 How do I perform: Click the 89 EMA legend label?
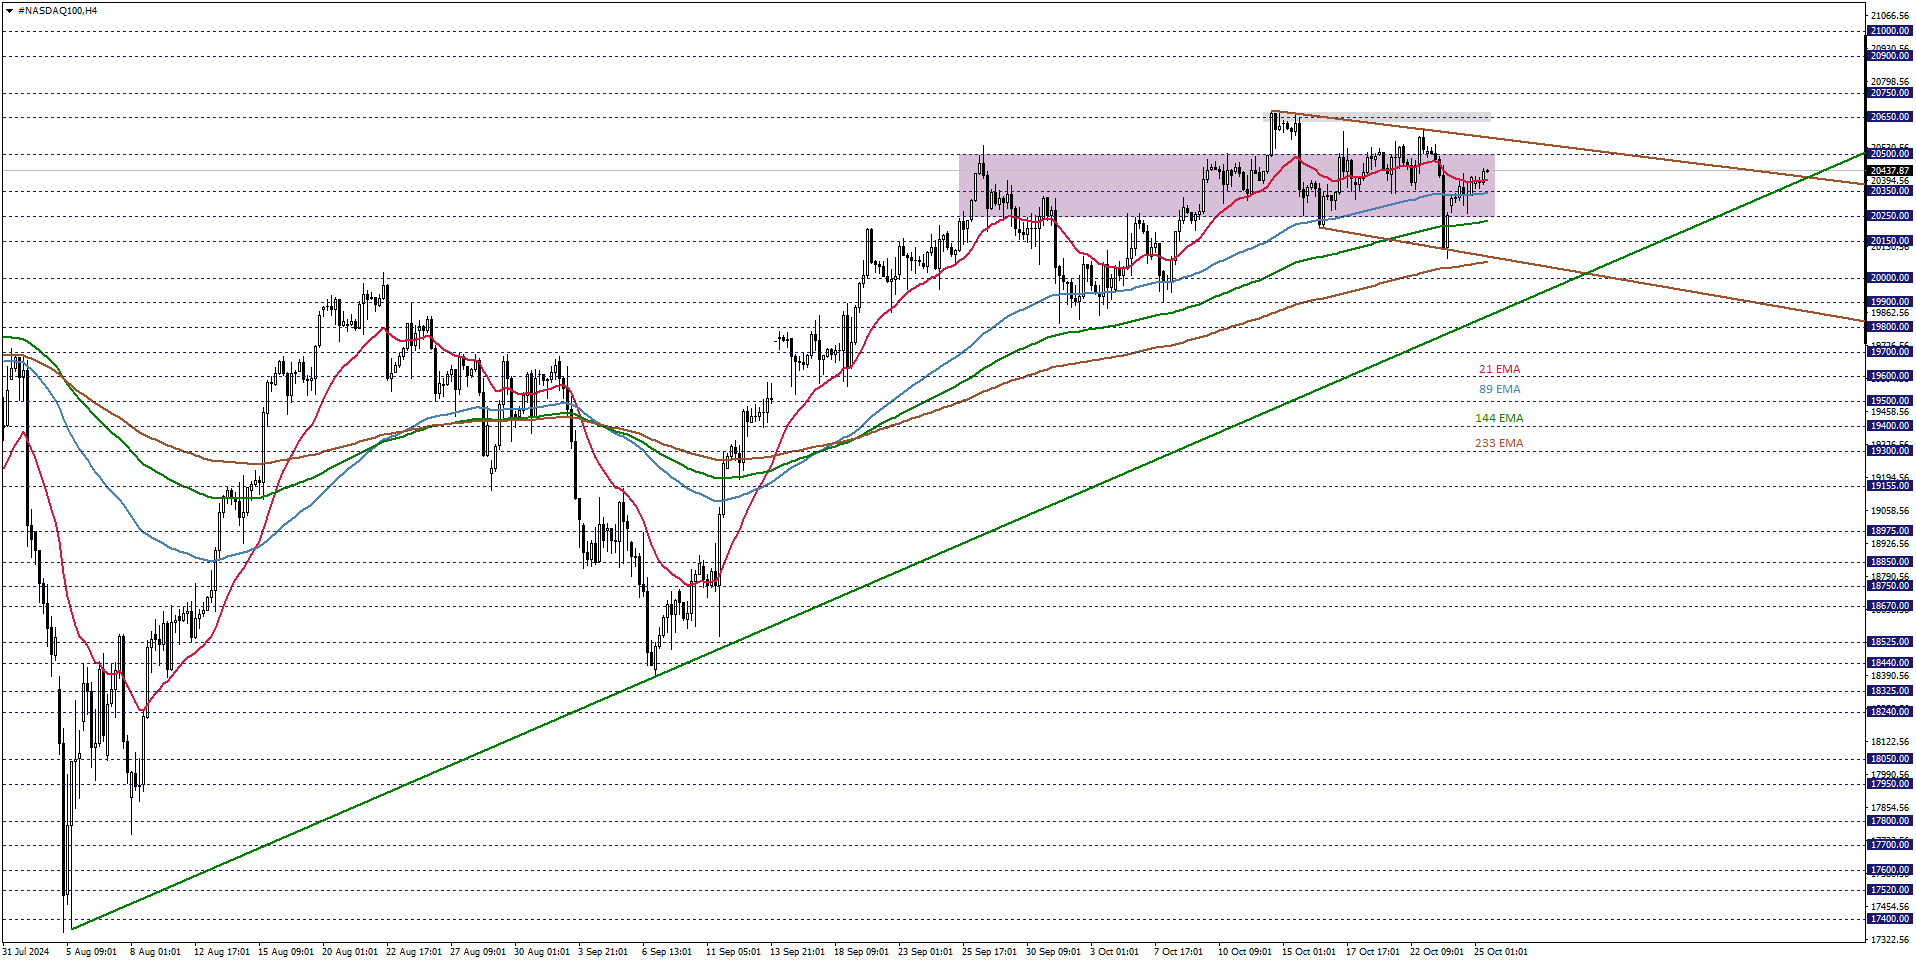click(x=1499, y=390)
